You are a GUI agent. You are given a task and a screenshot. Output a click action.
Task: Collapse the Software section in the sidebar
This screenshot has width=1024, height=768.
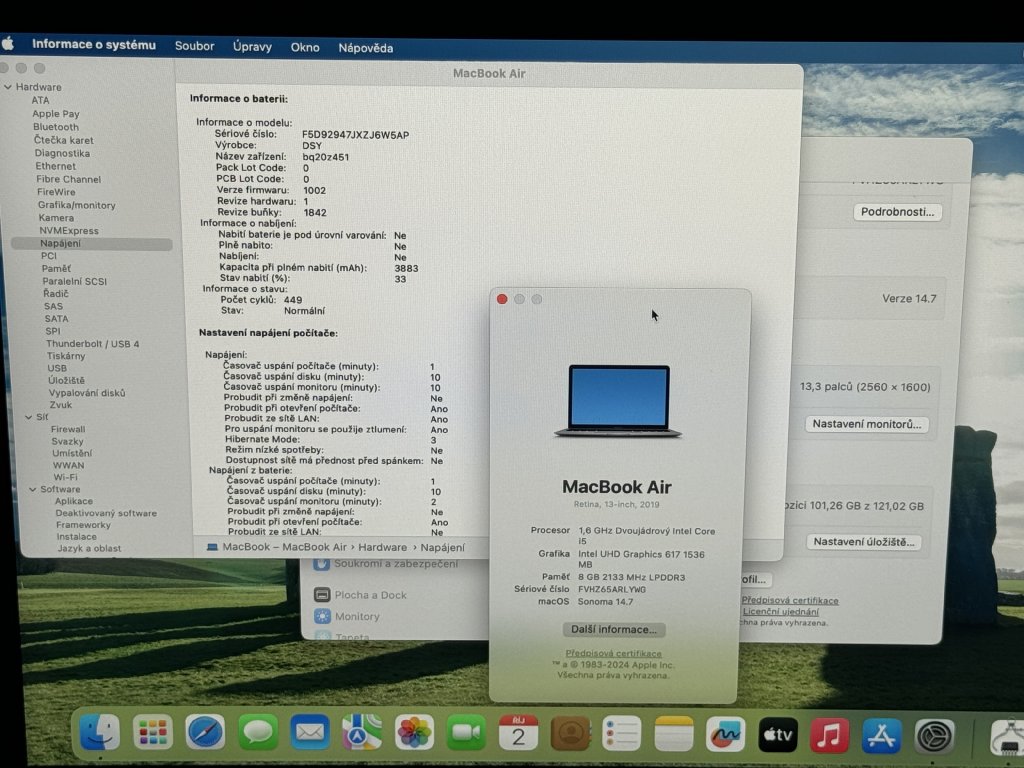pos(33,489)
